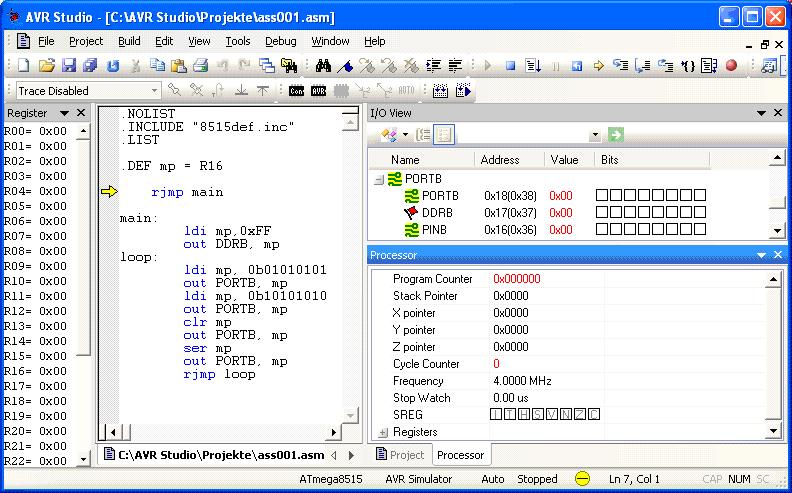Click the decrease indent icon
Viewport: 792px width, 493px height.
pos(455,65)
